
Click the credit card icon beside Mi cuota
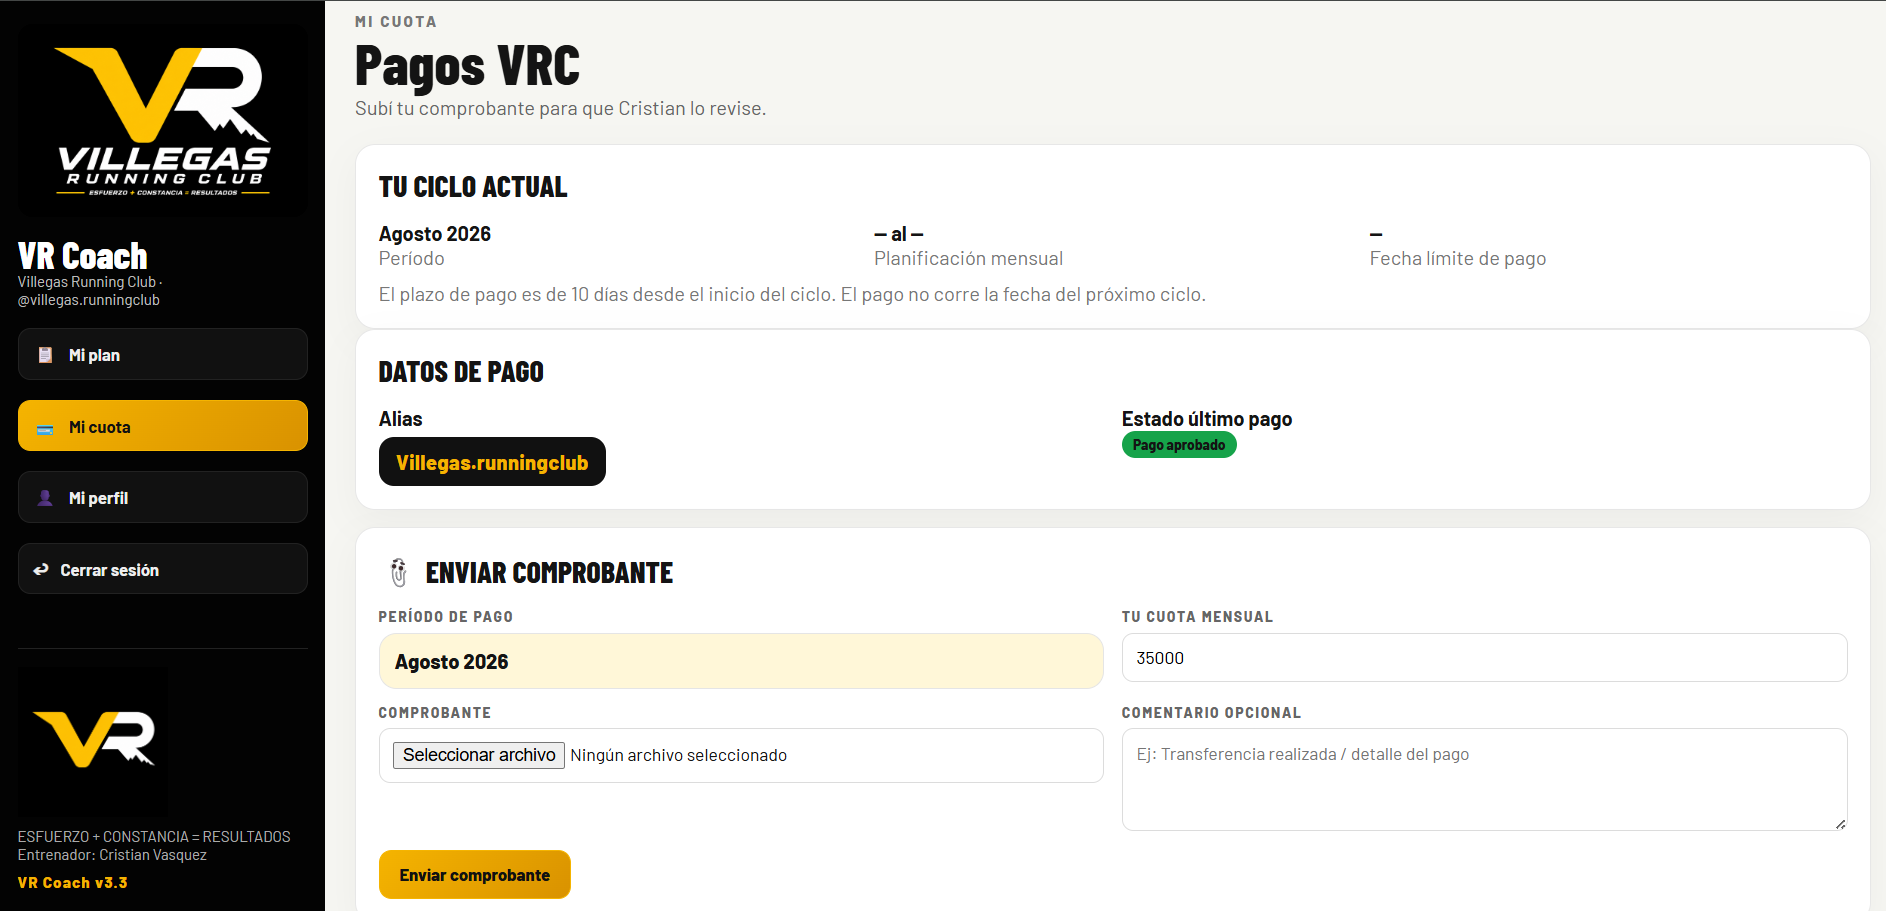point(45,428)
